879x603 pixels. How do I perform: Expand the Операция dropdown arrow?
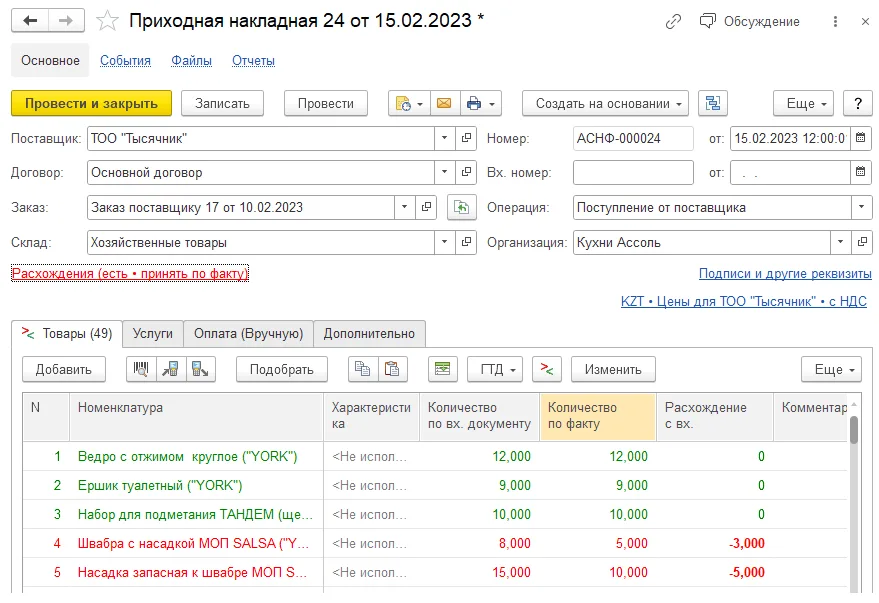tap(862, 207)
